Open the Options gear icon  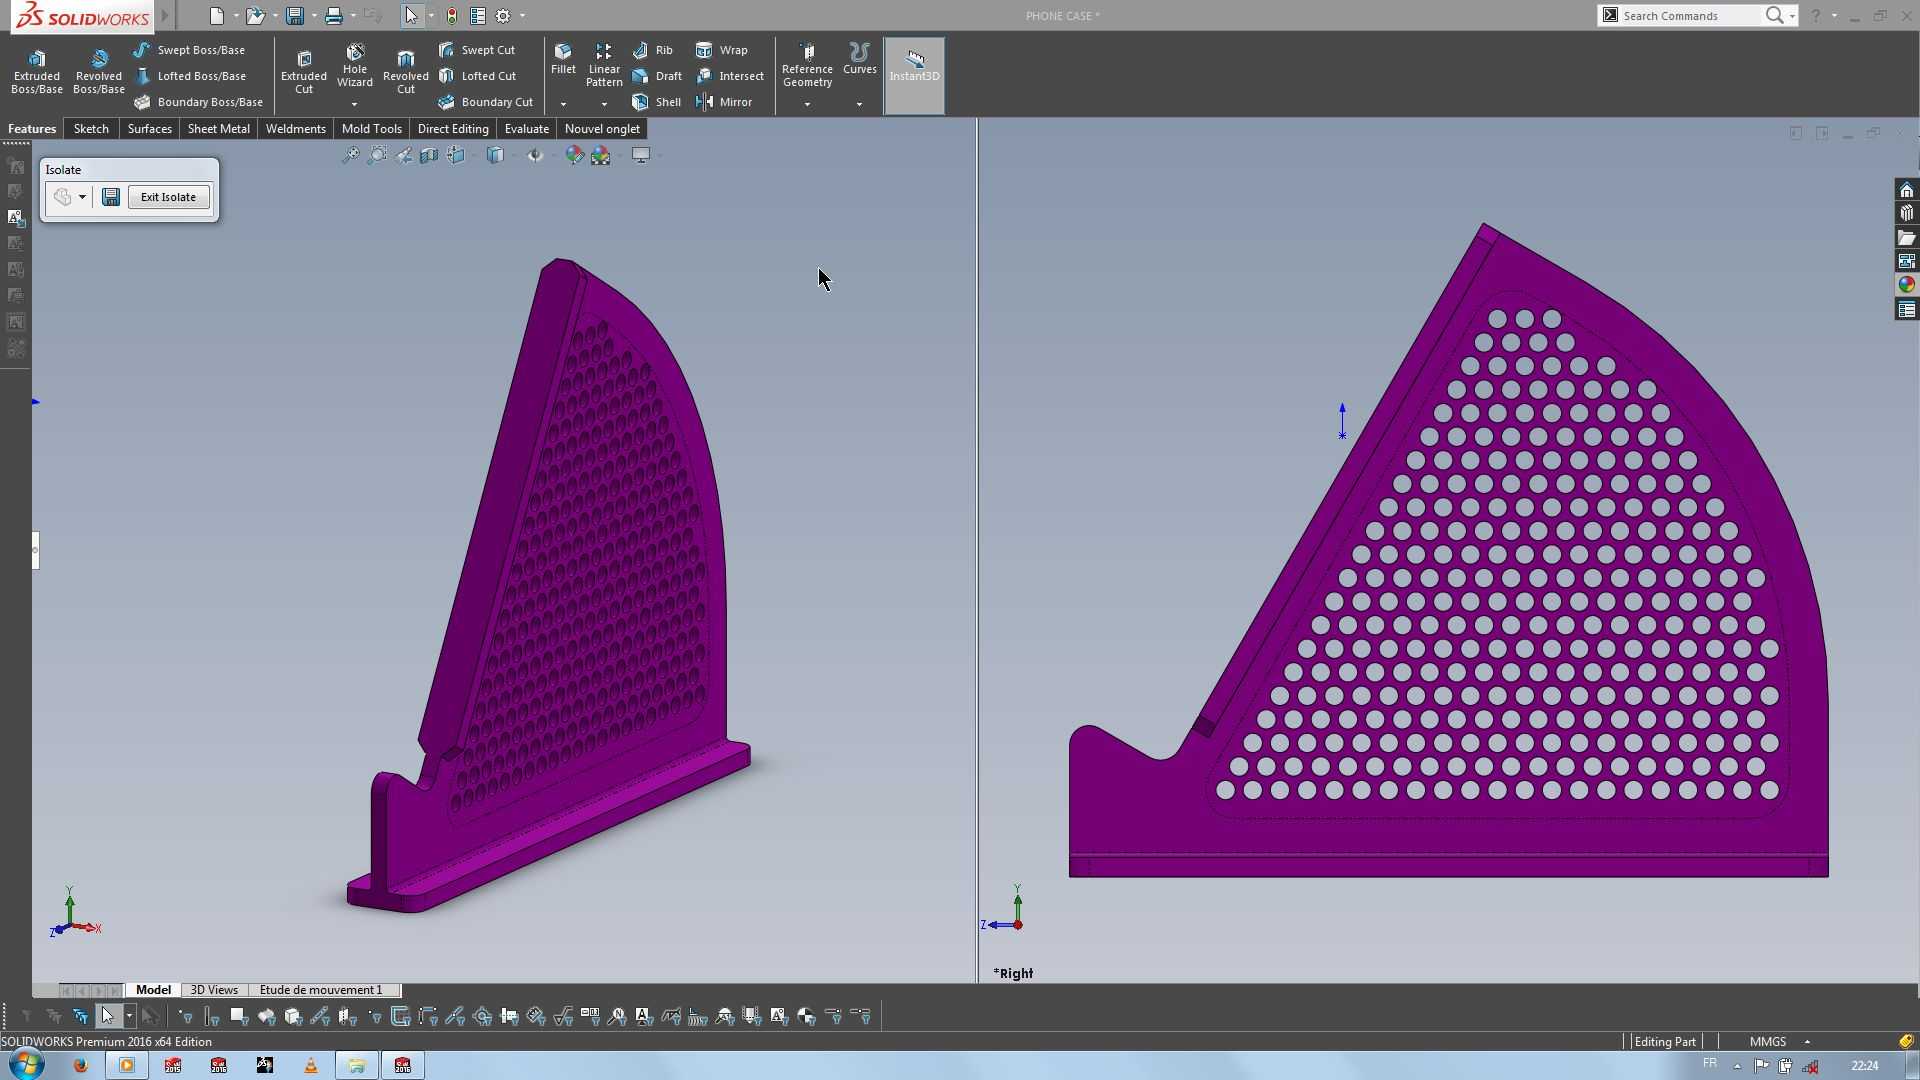point(503,16)
